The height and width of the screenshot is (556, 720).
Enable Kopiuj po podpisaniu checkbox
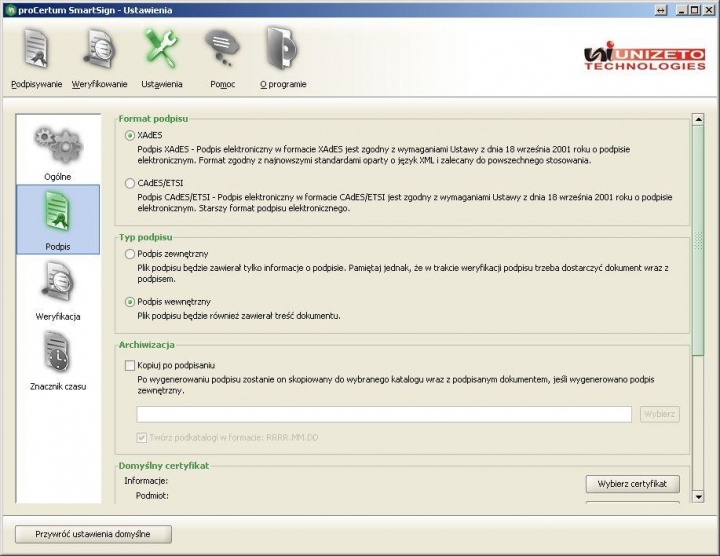[x=130, y=365]
